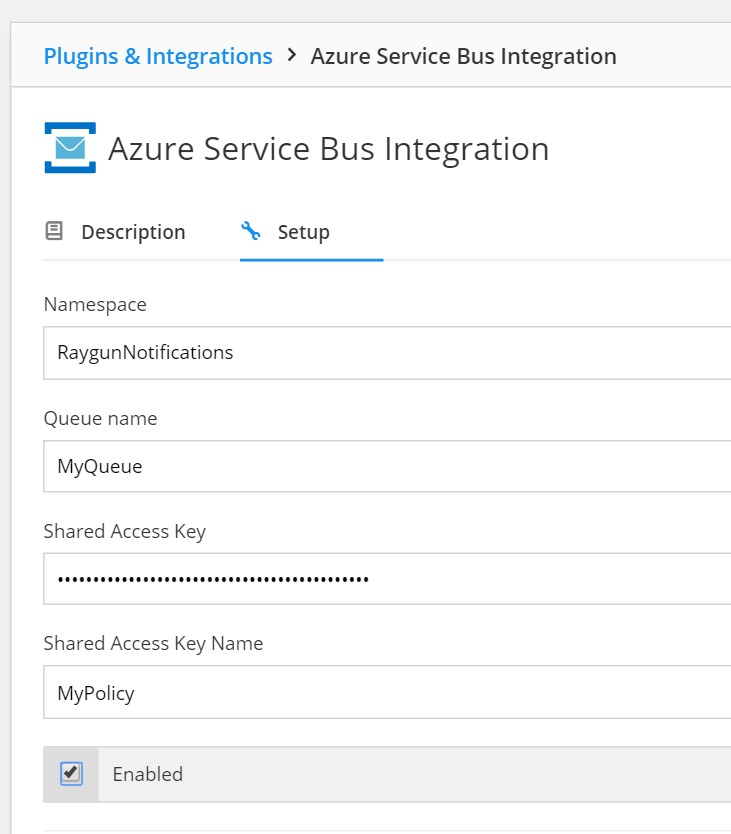Click the breadcrumb chevron separator
Image resolution: width=731 pixels, height=834 pixels.
(291, 55)
